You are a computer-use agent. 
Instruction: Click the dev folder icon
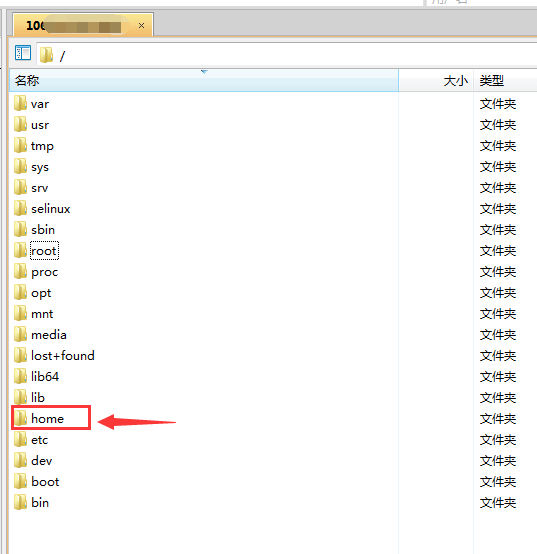pyautogui.click(x=20, y=460)
